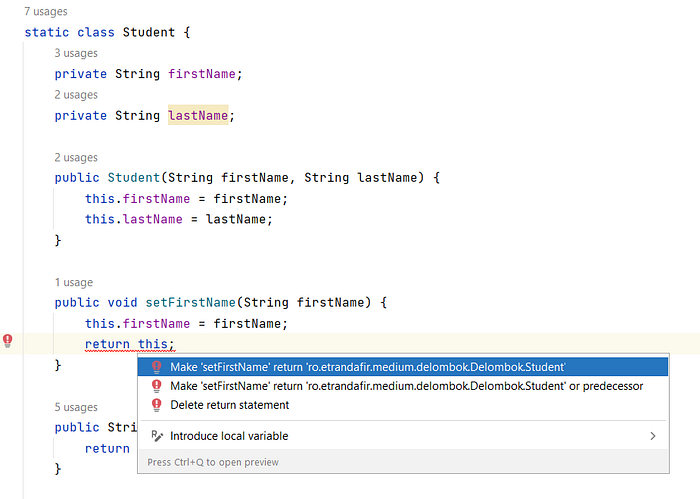Click the 'static' keyword of the class
700x499 pixels.
[x=46, y=32]
